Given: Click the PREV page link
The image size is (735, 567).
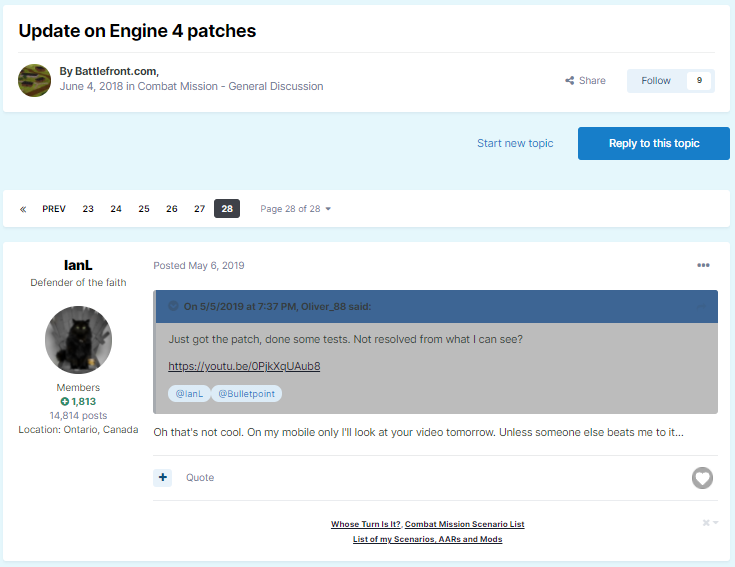Looking at the screenshot, I should 54,209.
